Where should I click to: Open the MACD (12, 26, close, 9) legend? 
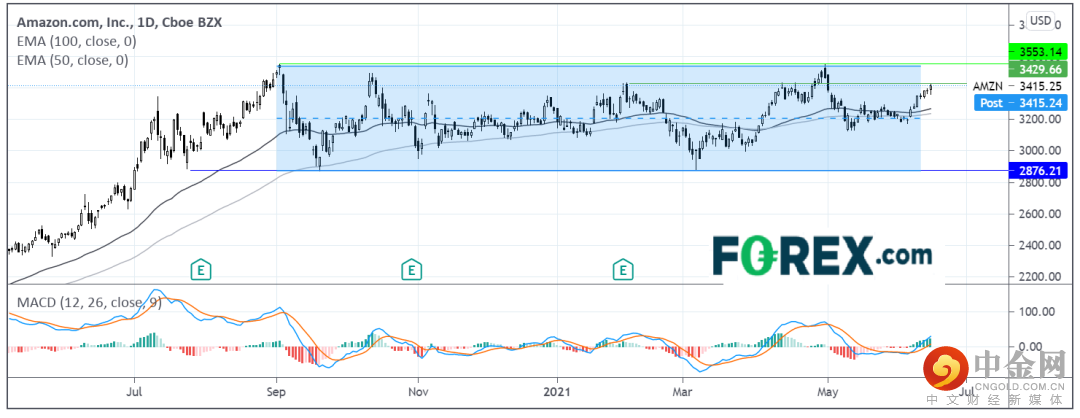(x=89, y=302)
